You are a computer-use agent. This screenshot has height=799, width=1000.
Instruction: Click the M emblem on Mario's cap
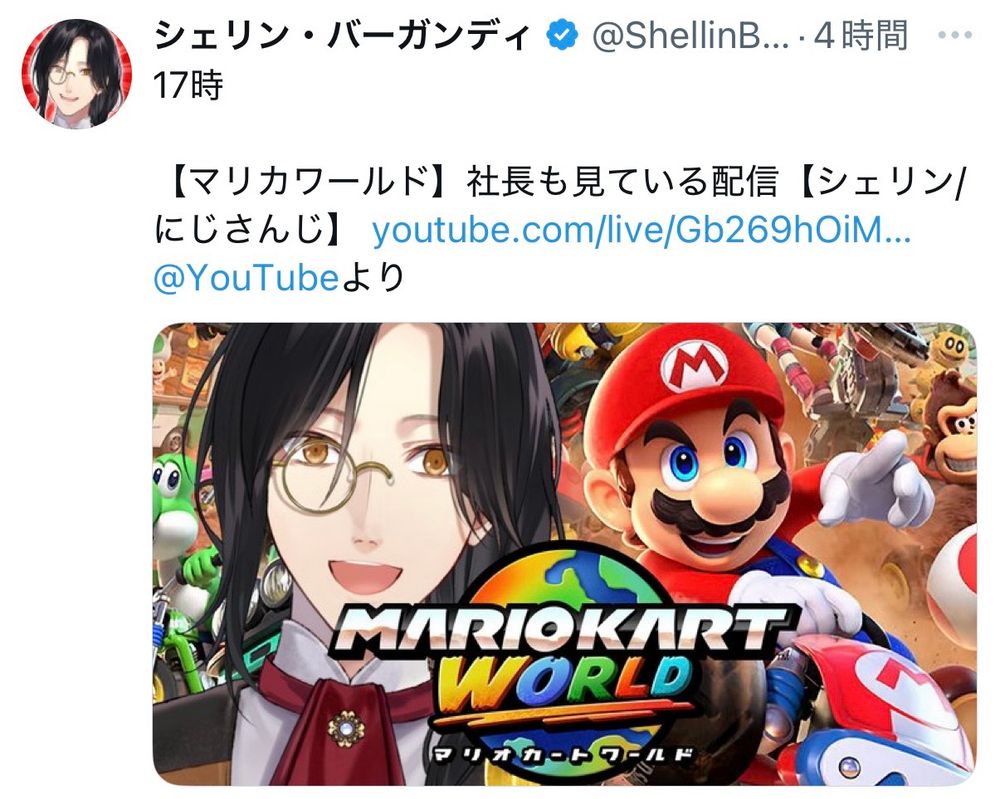[x=694, y=366]
